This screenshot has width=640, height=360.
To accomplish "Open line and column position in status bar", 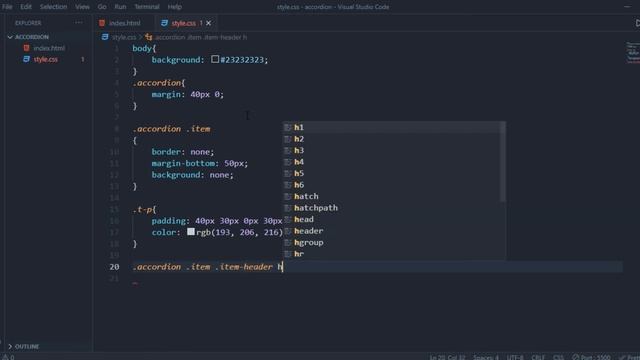I will [x=447, y=357].
